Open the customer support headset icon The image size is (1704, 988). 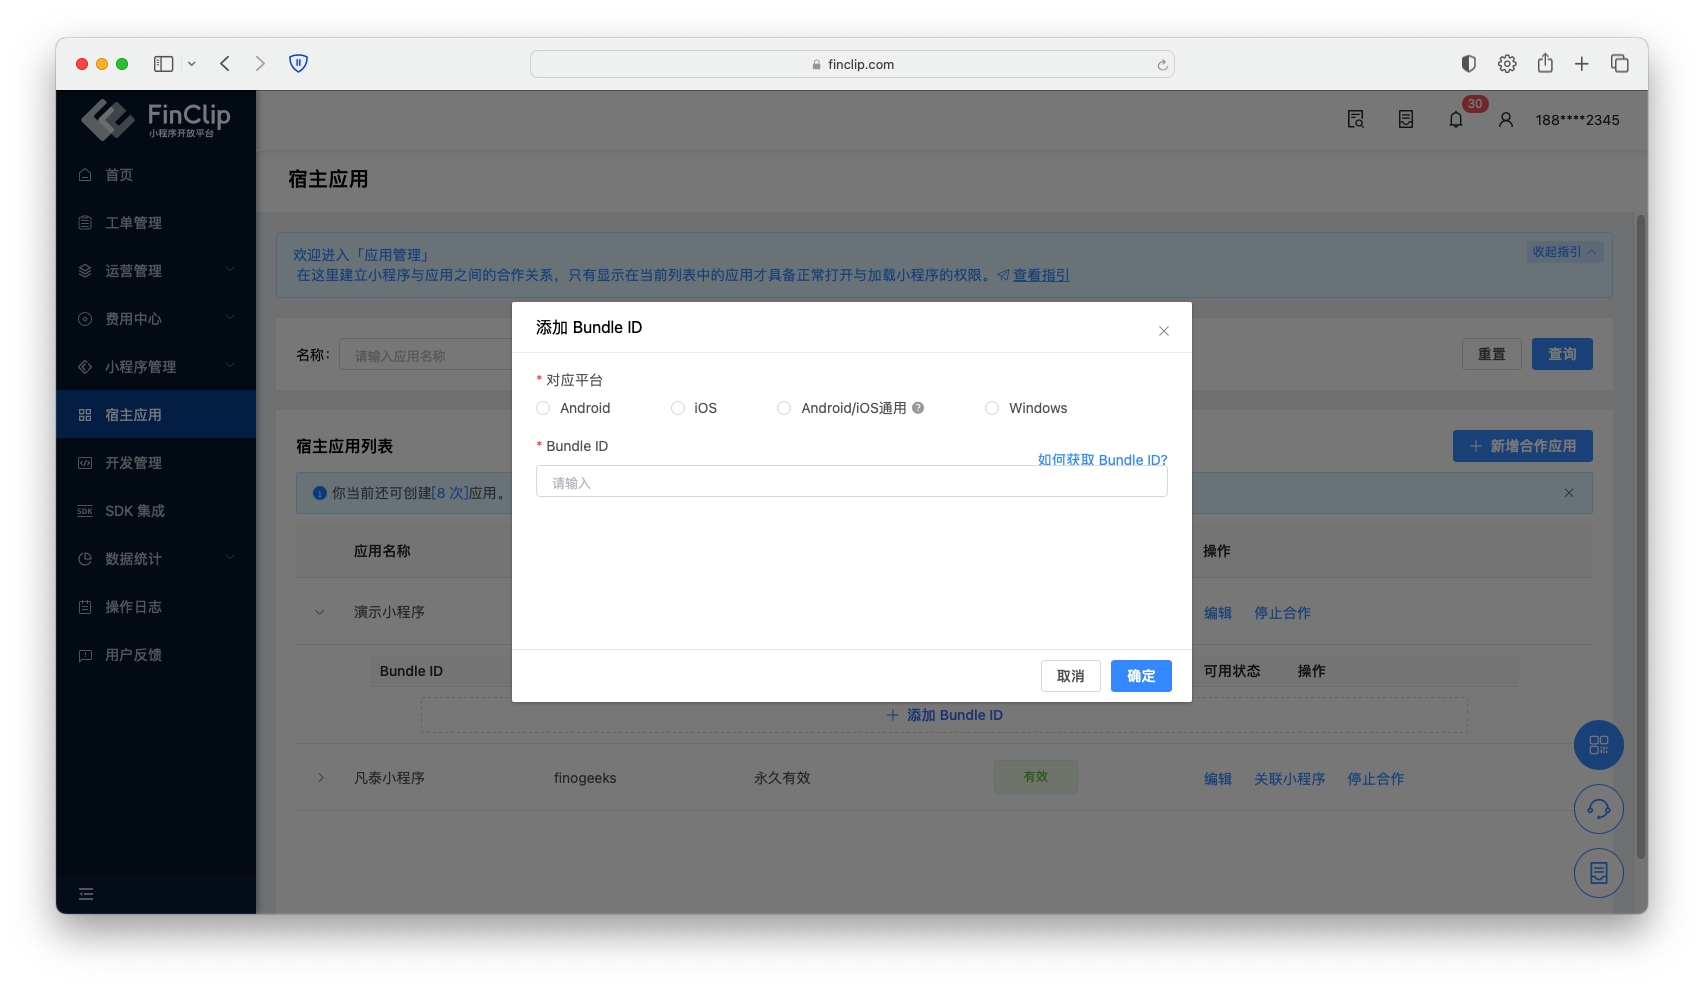point(1598,809)
